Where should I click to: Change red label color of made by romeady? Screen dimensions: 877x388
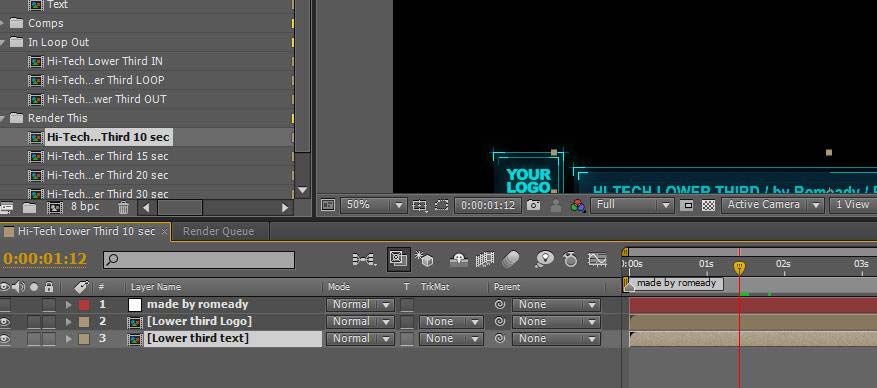pos(84,305)
